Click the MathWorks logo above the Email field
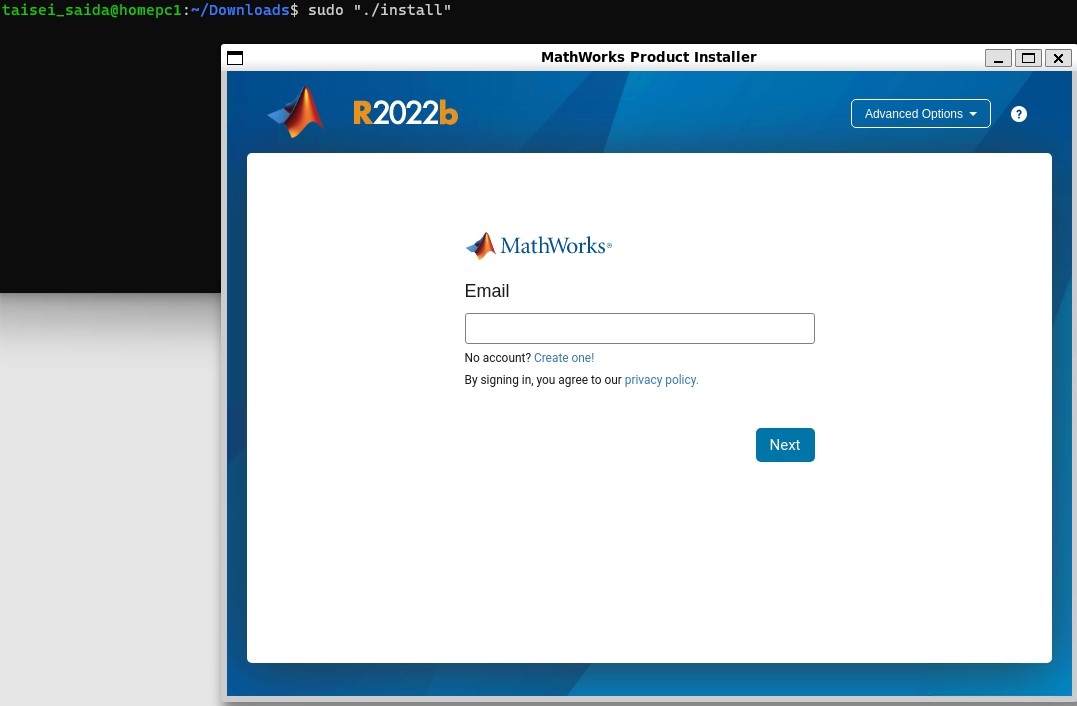 [x=537, y=246]
